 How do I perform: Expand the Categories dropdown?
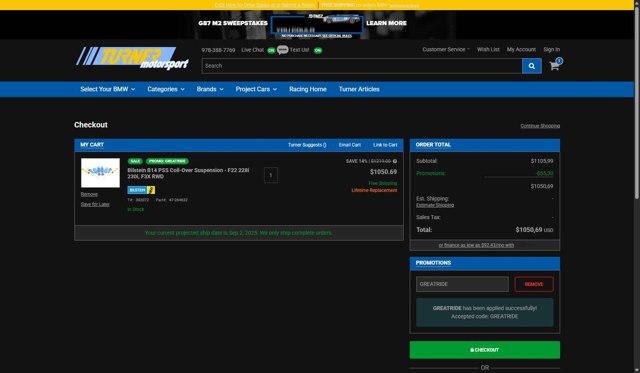(166, 89)
